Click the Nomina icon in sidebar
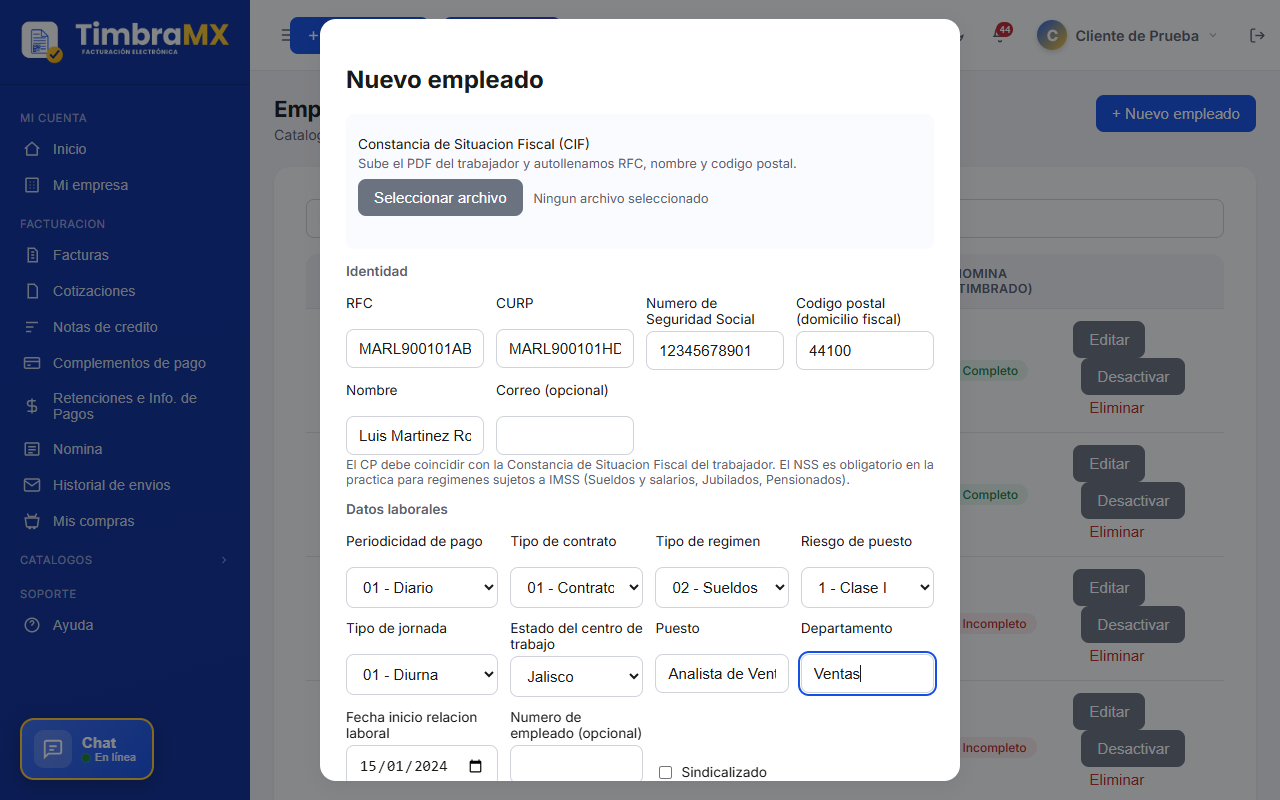Viewport: 1280px width, 800px height. pos(32,449)
